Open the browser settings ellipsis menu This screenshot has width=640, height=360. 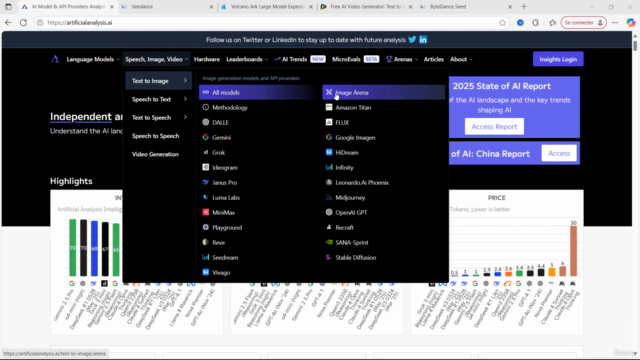coord(615,23)
